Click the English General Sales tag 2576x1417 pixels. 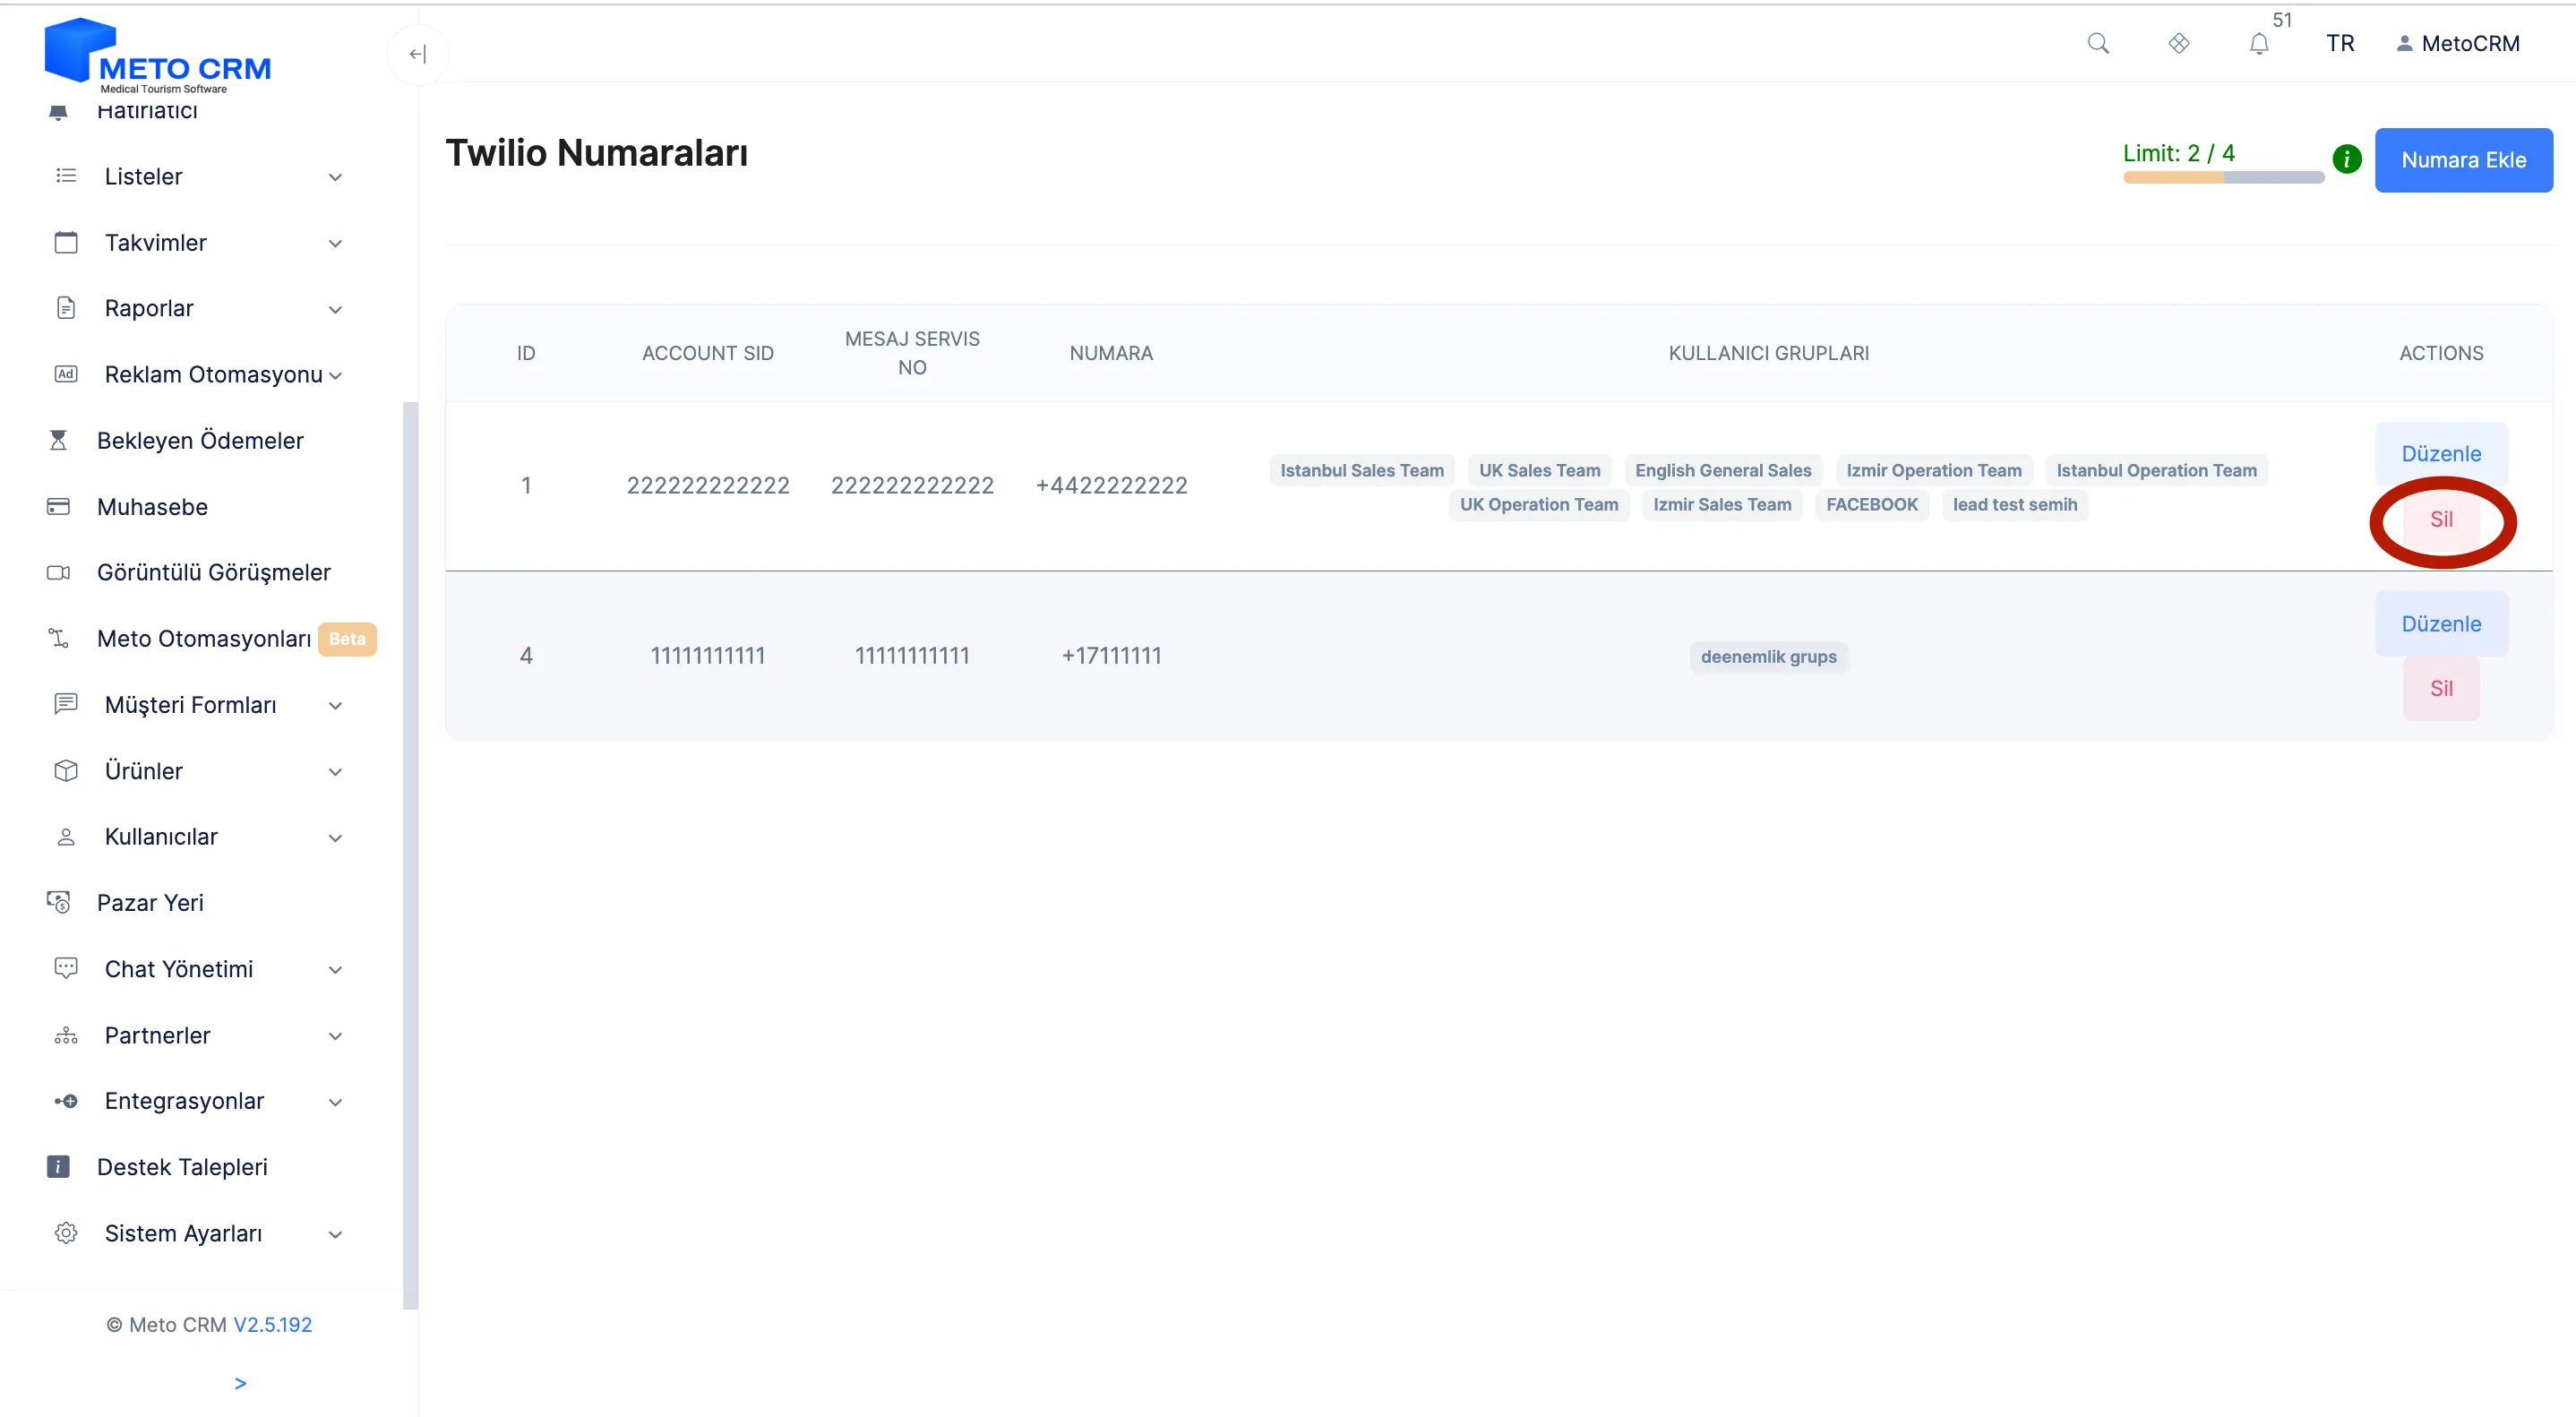click(x=1723, y=470)
